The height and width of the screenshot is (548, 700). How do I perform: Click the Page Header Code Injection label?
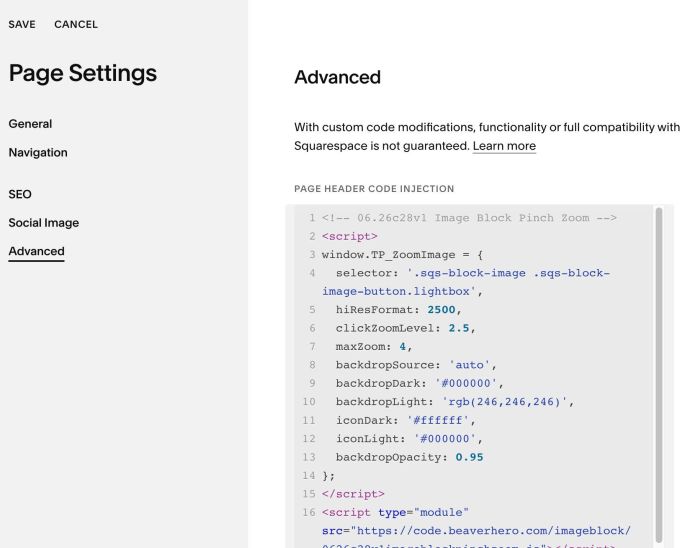click(x=374, y=189)
